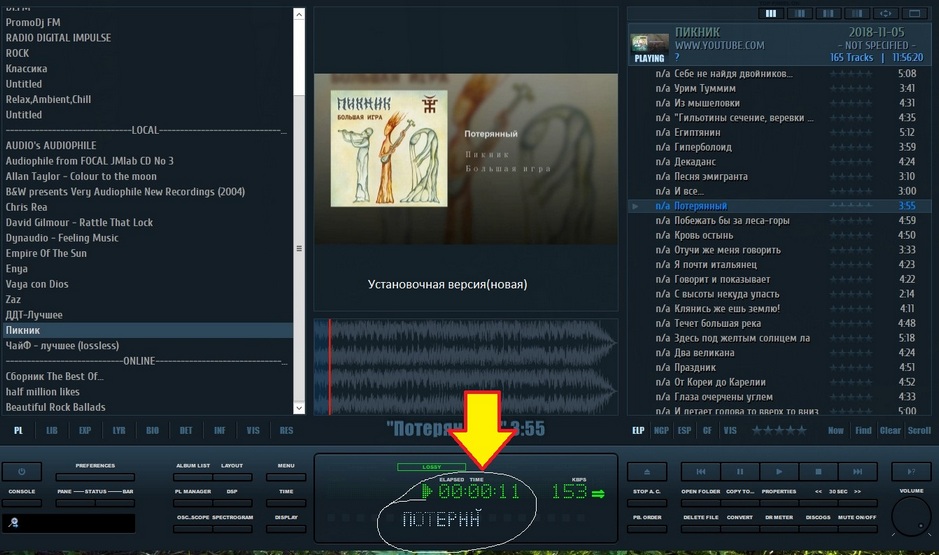Select the first three-column layout icon
The image size is (939, 555).
[771, 13]
